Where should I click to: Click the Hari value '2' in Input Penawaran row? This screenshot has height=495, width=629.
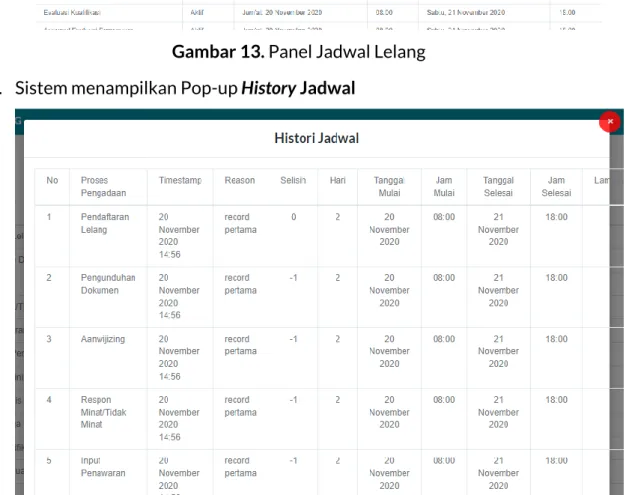338,461
